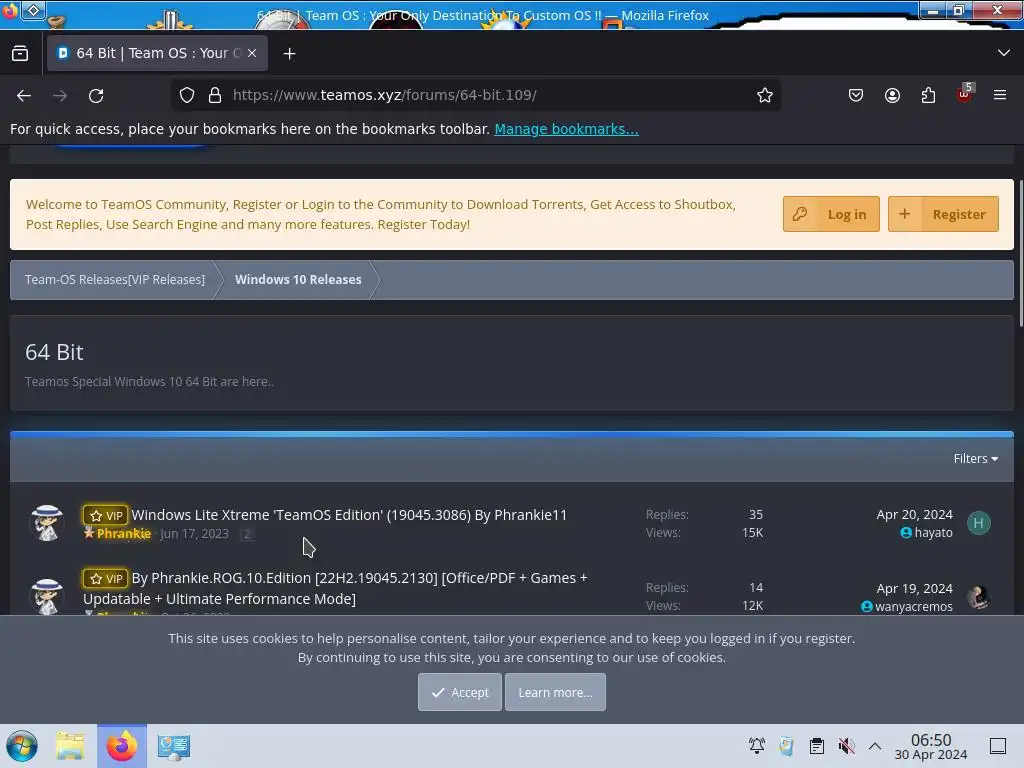This screenshot has width=1024, height=768.
Task: Click Phrankie avatar on Windows Lite Xtreme row
Action: click(47, 522)
